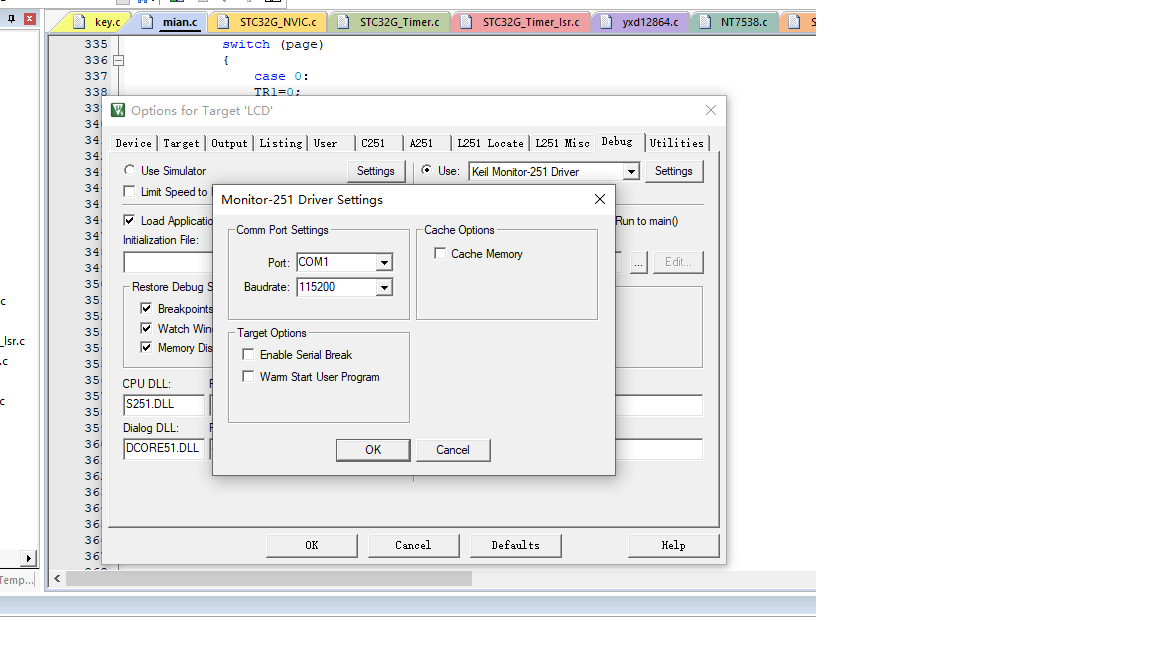Toggle Memory Display restore checkbox
Screen dimensions: 1152x648
click(146, 348)
